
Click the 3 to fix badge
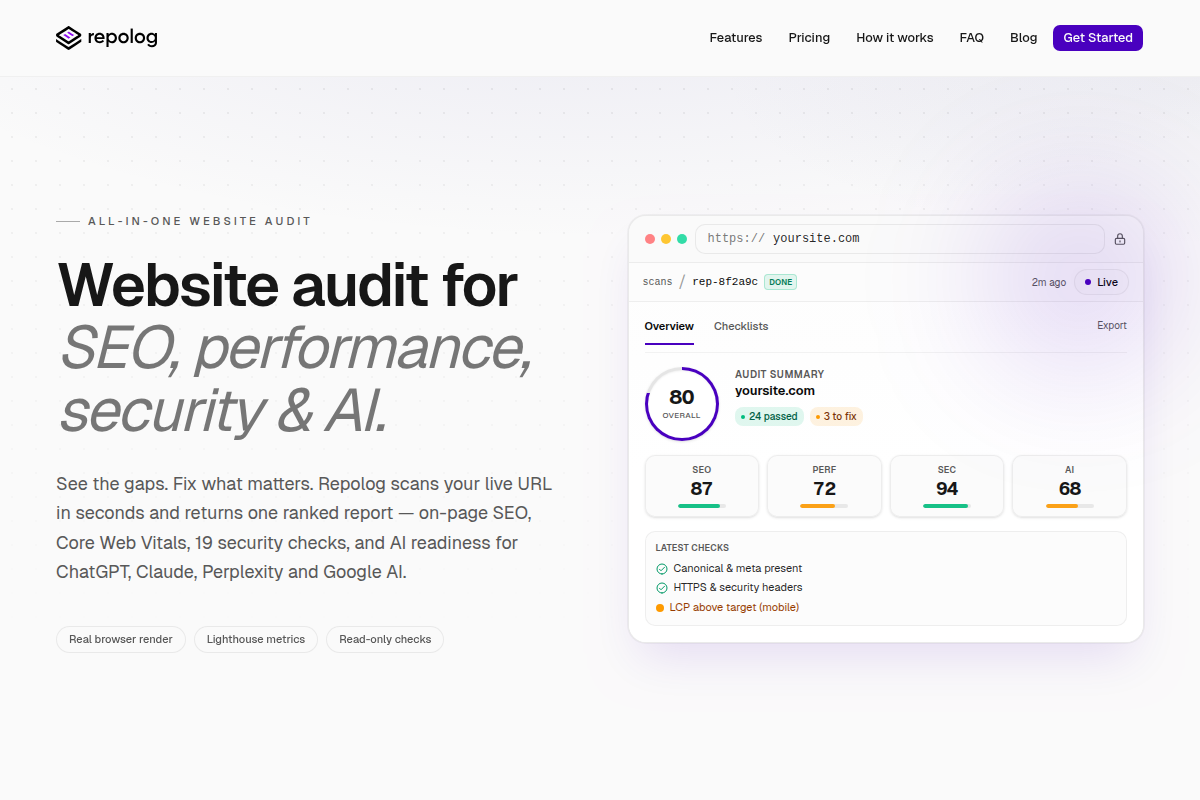coord(836,416)
